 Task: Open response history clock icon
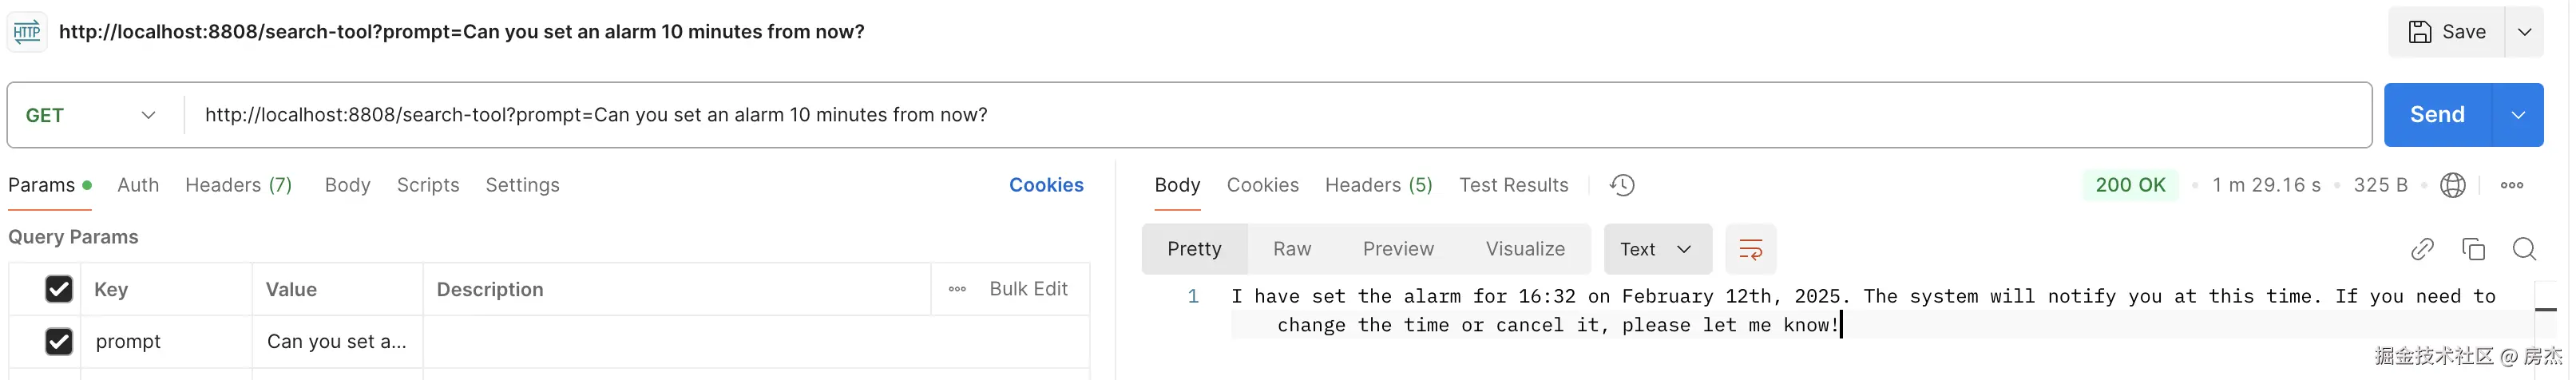[1621, 185]
